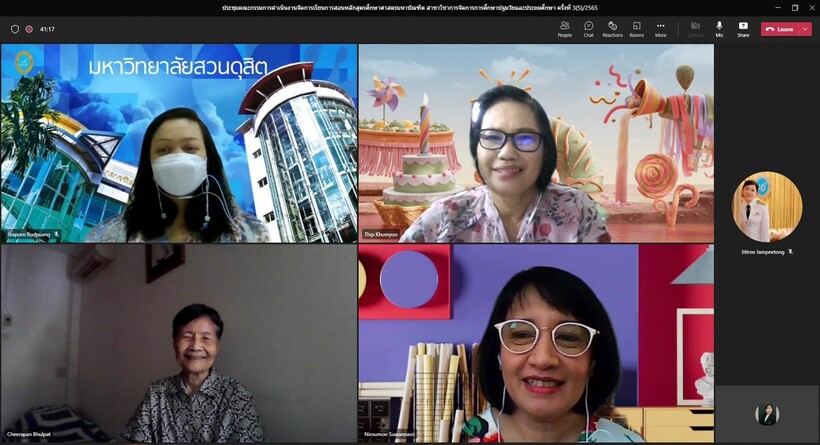This screenshot has width=820, height=445.
Task: Select Niroumon Suwannasri's video tile
Action: click(536, 344)
